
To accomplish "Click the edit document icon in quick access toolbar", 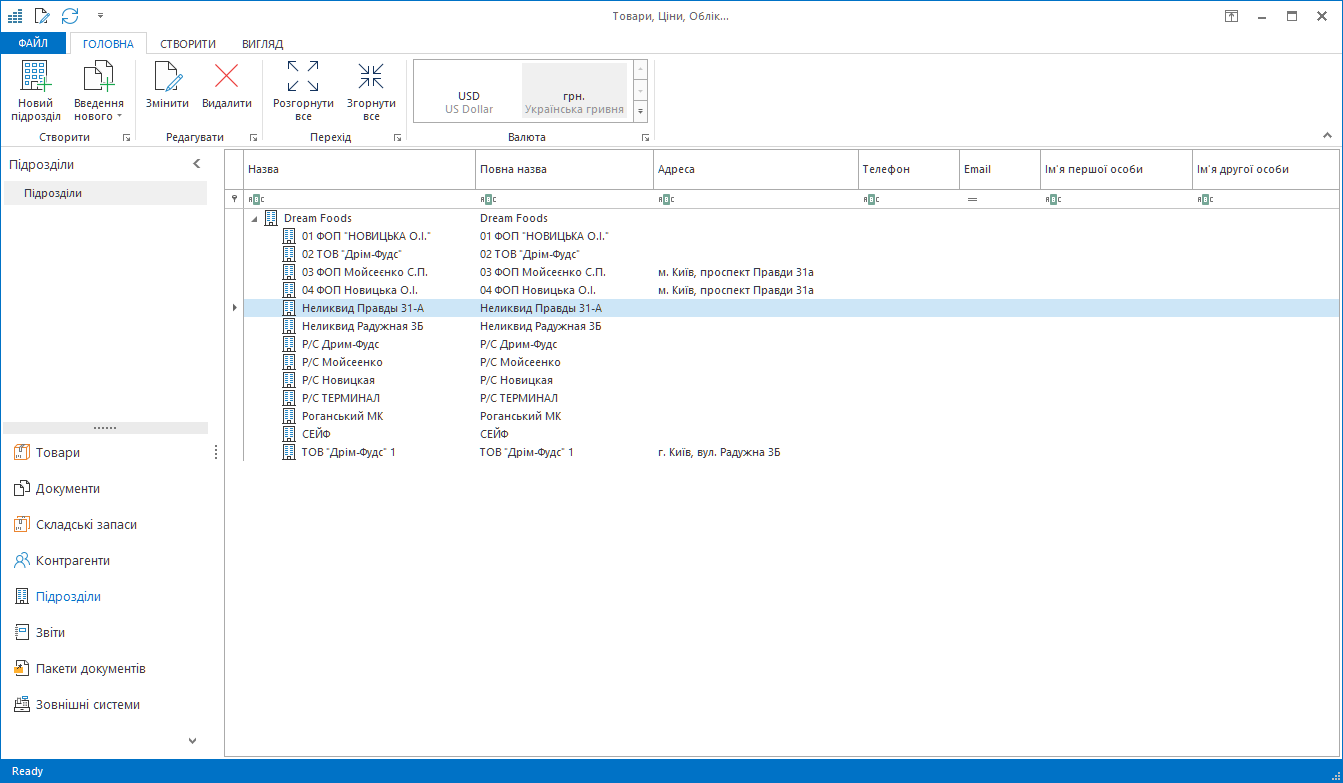I will [x=41, y=15].
